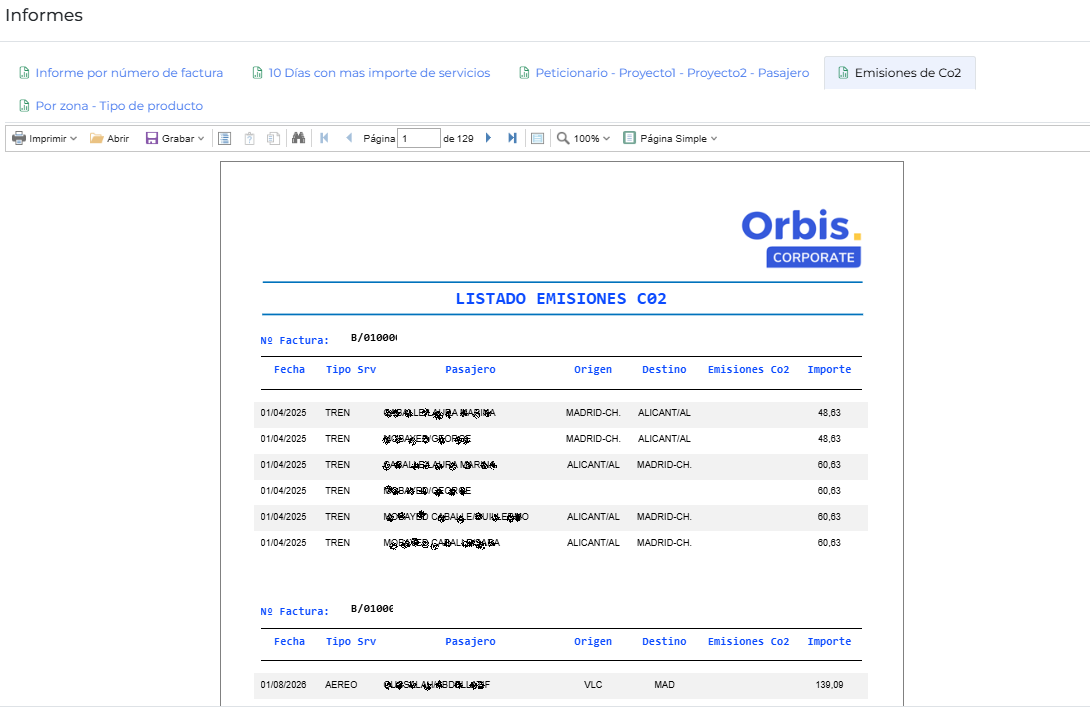
Task: Toggle full-screen view mode icon
Action: (537, 138)
